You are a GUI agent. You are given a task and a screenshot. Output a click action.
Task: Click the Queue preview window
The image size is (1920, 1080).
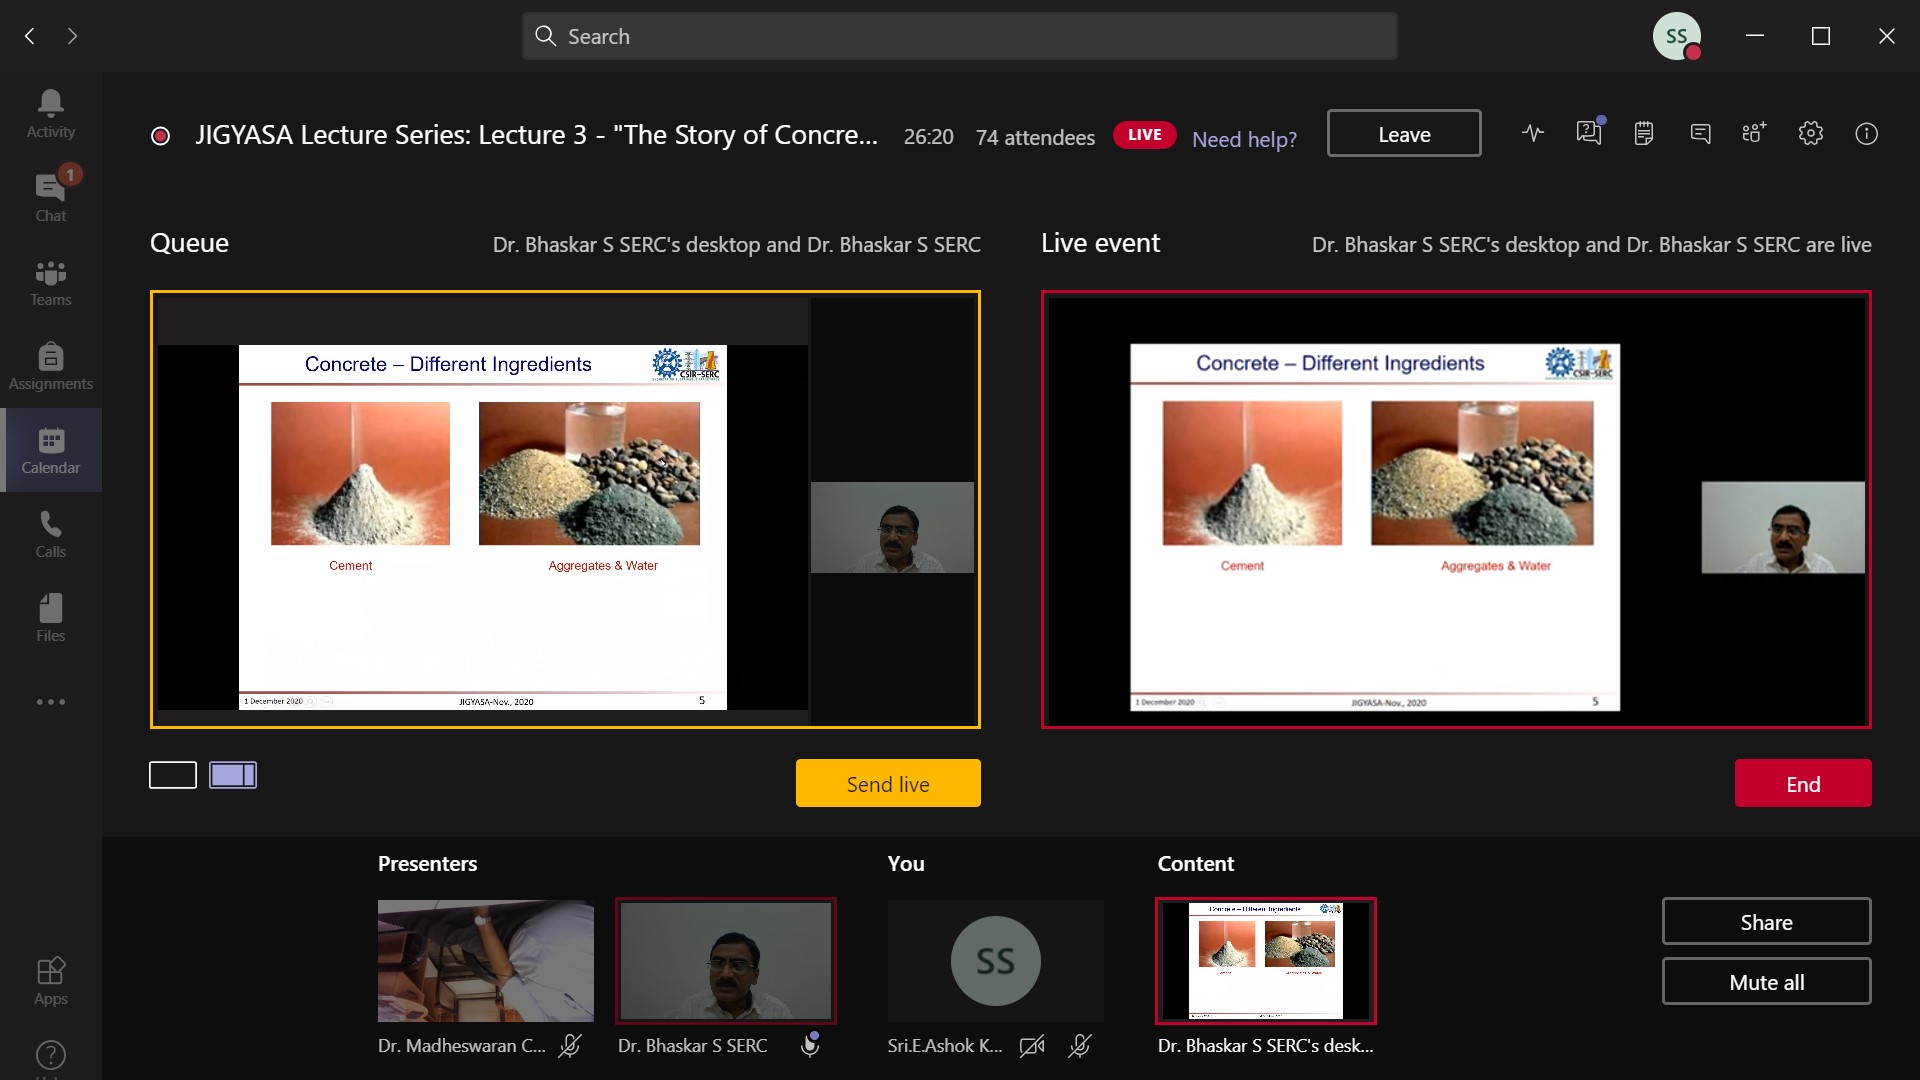(565, 510)
